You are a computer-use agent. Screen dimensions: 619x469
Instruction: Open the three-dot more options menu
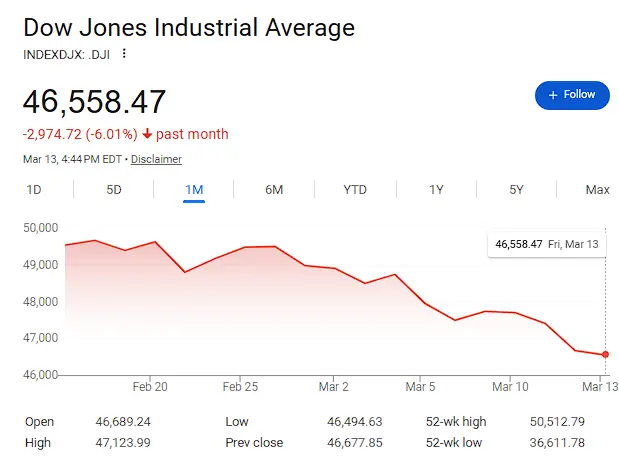pyautogui.click(x=124, y=53)
